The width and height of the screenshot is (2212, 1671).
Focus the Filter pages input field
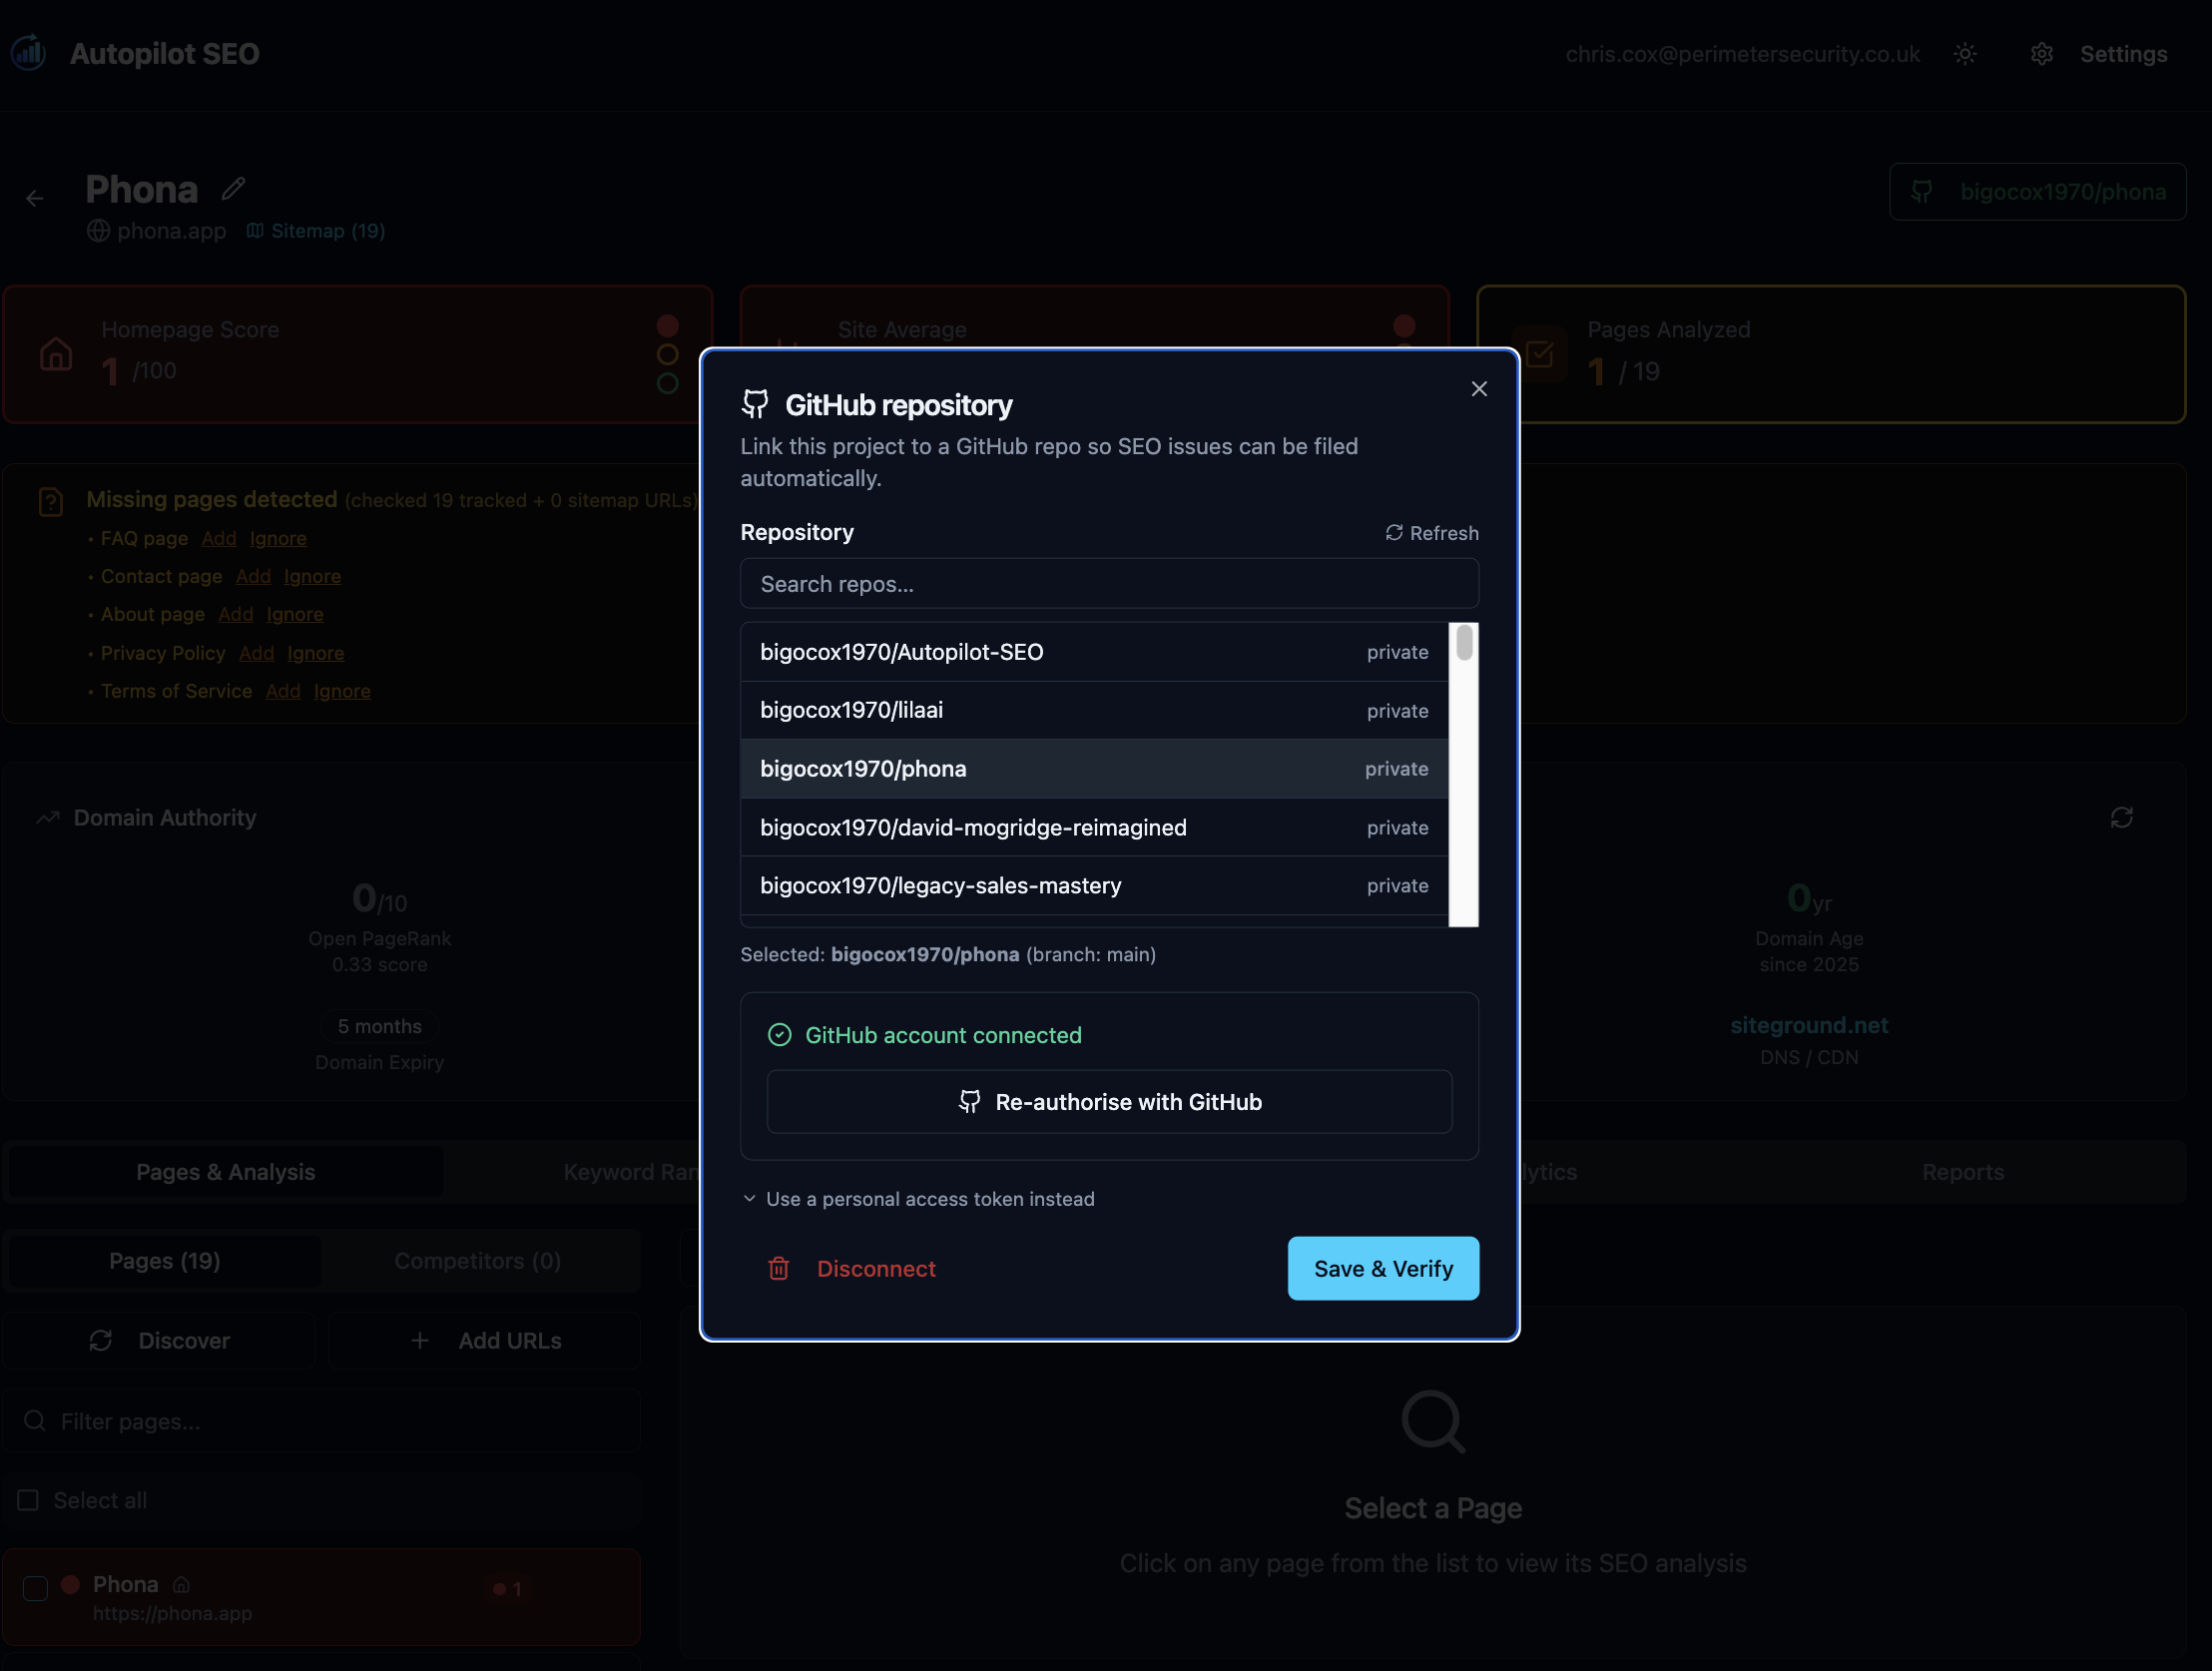321,1422
